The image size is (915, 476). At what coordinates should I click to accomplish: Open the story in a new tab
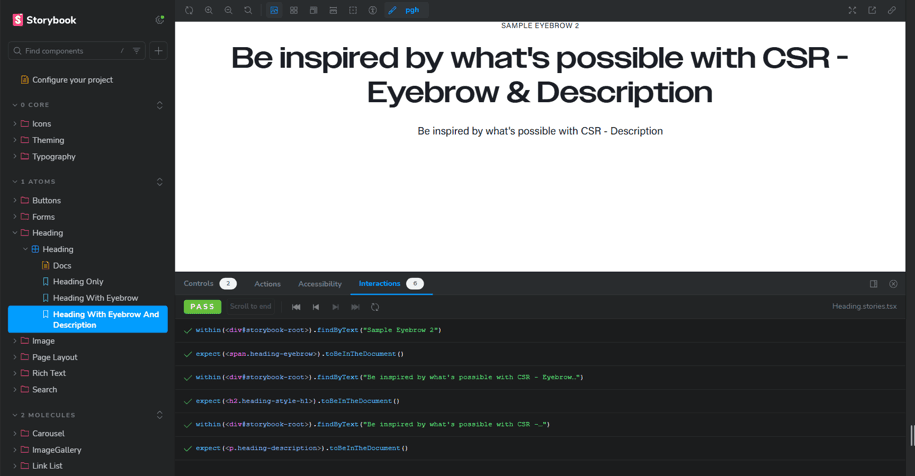pos(872,10)
